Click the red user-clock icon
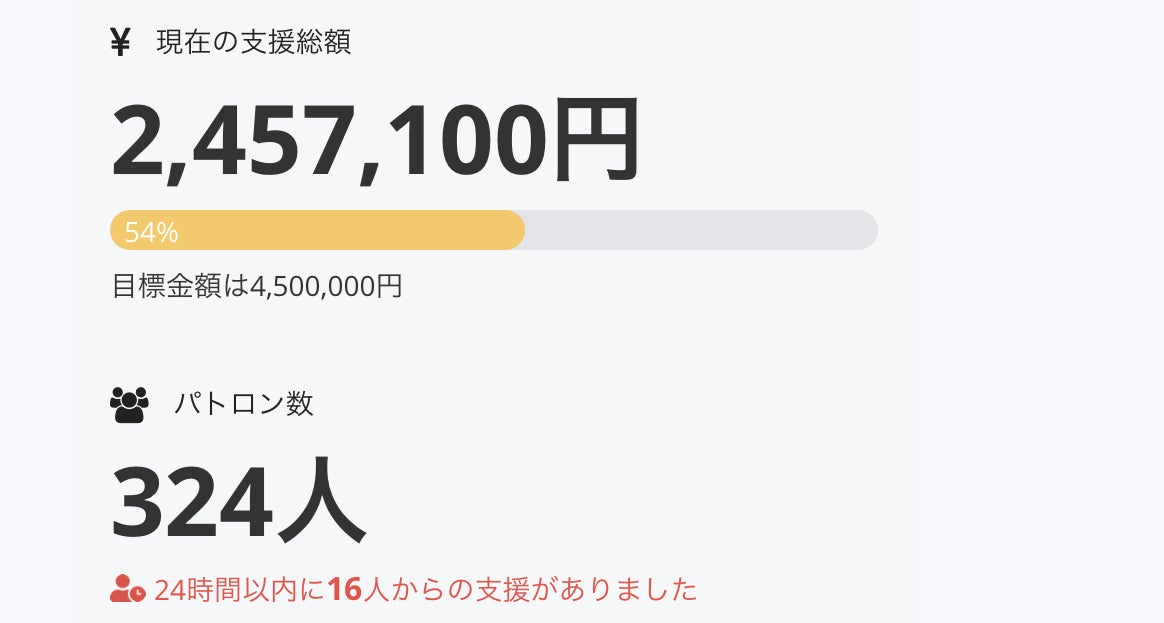The width and height of the screenshot is (1164, 623). click(x=127, y=589)
